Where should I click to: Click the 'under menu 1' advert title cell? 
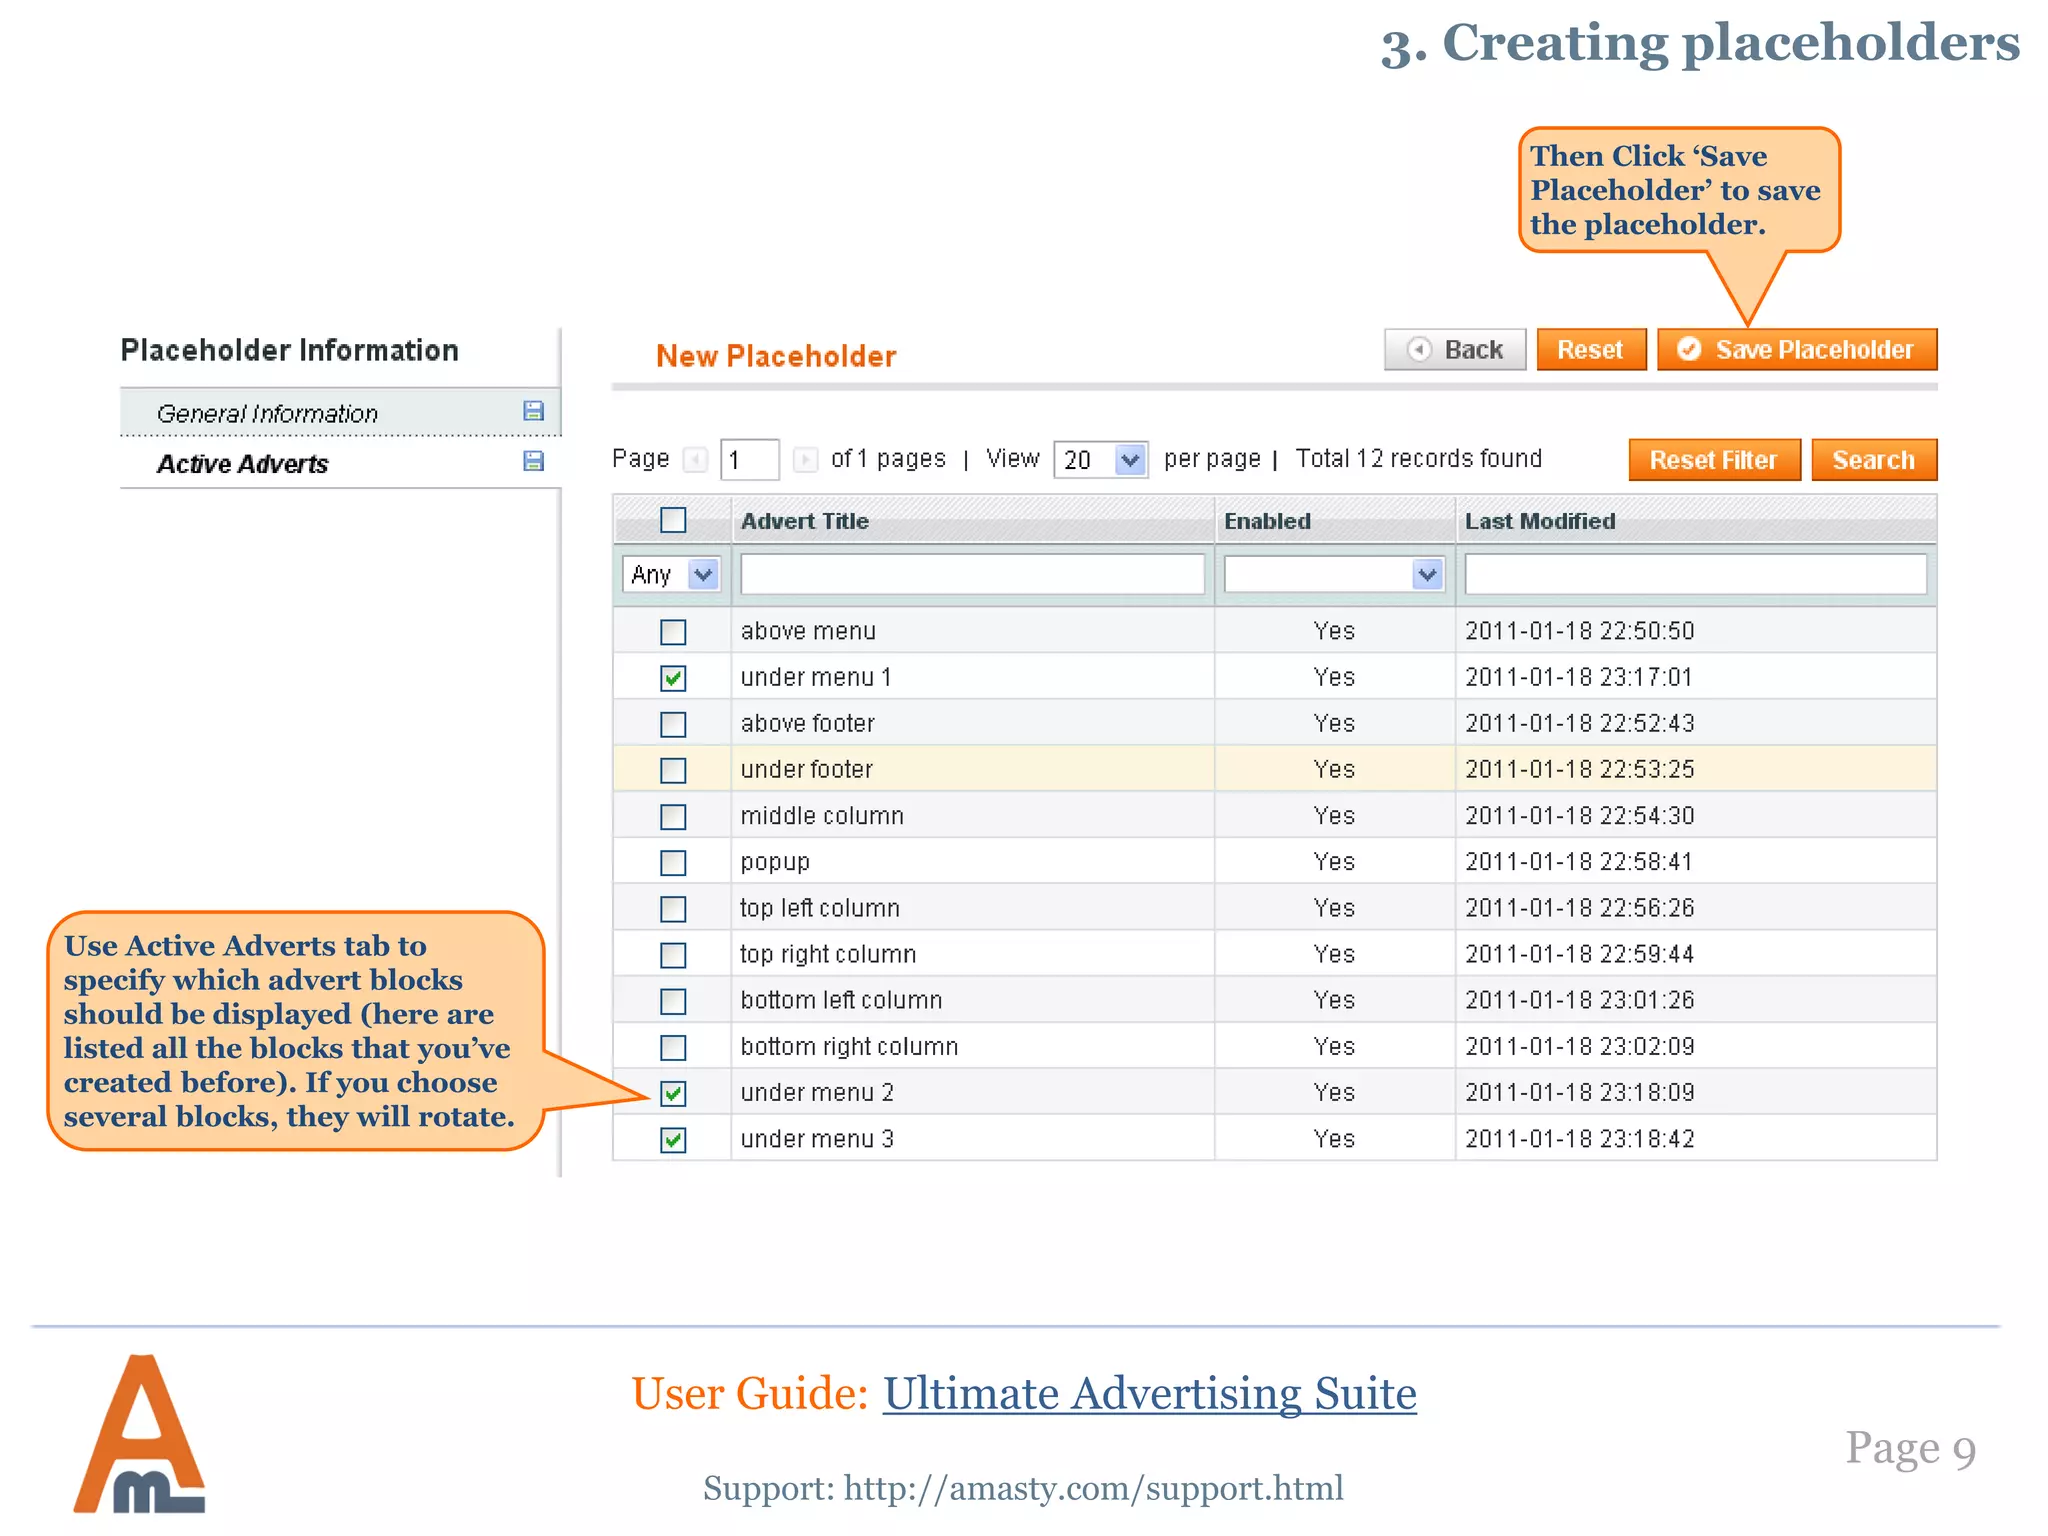pyautogui.click(x=972, y=677)
